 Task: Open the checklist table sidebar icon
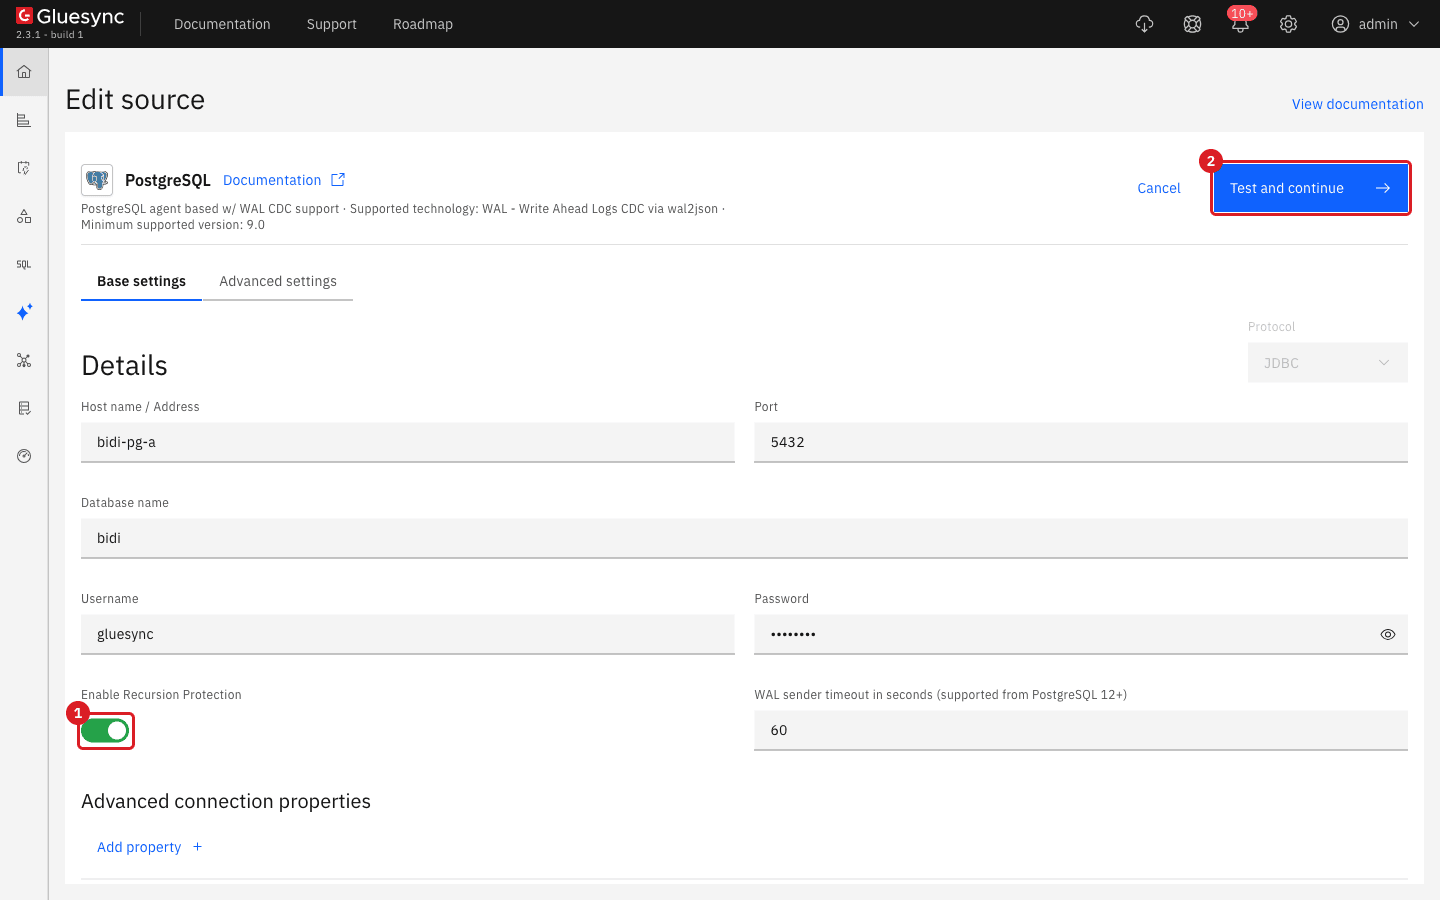24,408
